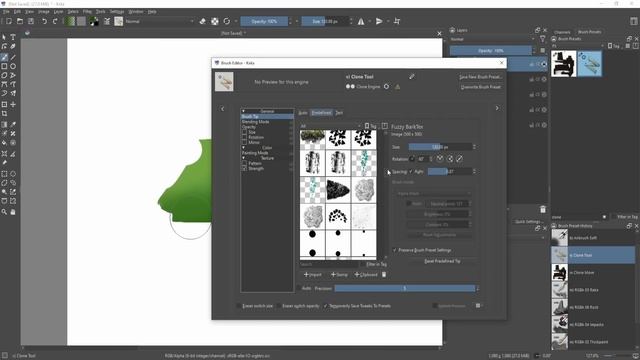Toggle Temporarily Save Tweaks To Presets

click(x=325, y=306)
